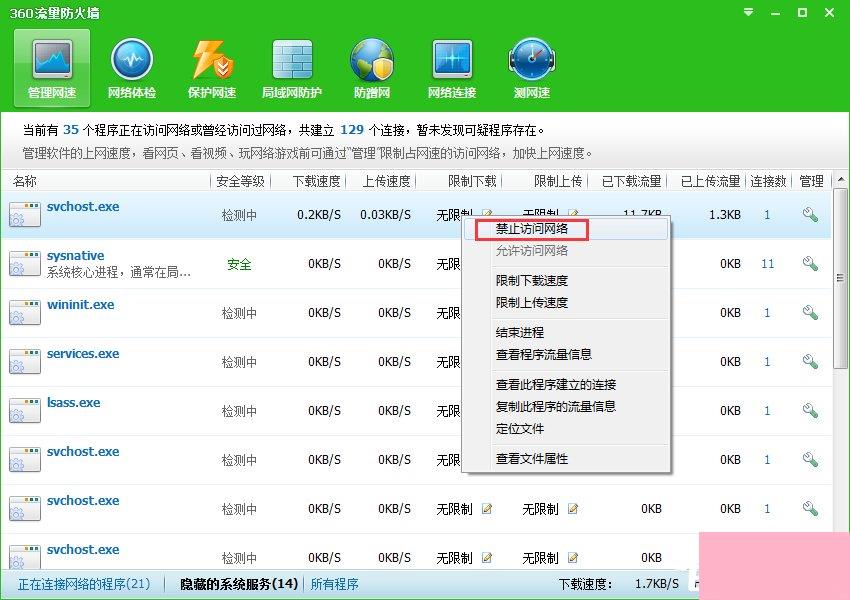
Task: Select the 0.03KB/S upload speed cell
Action: 385,215
